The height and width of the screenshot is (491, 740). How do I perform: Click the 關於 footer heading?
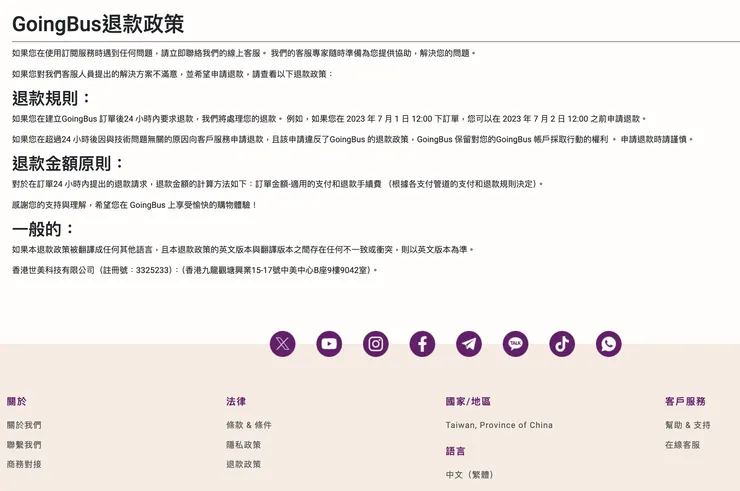[x=17, y=401]
